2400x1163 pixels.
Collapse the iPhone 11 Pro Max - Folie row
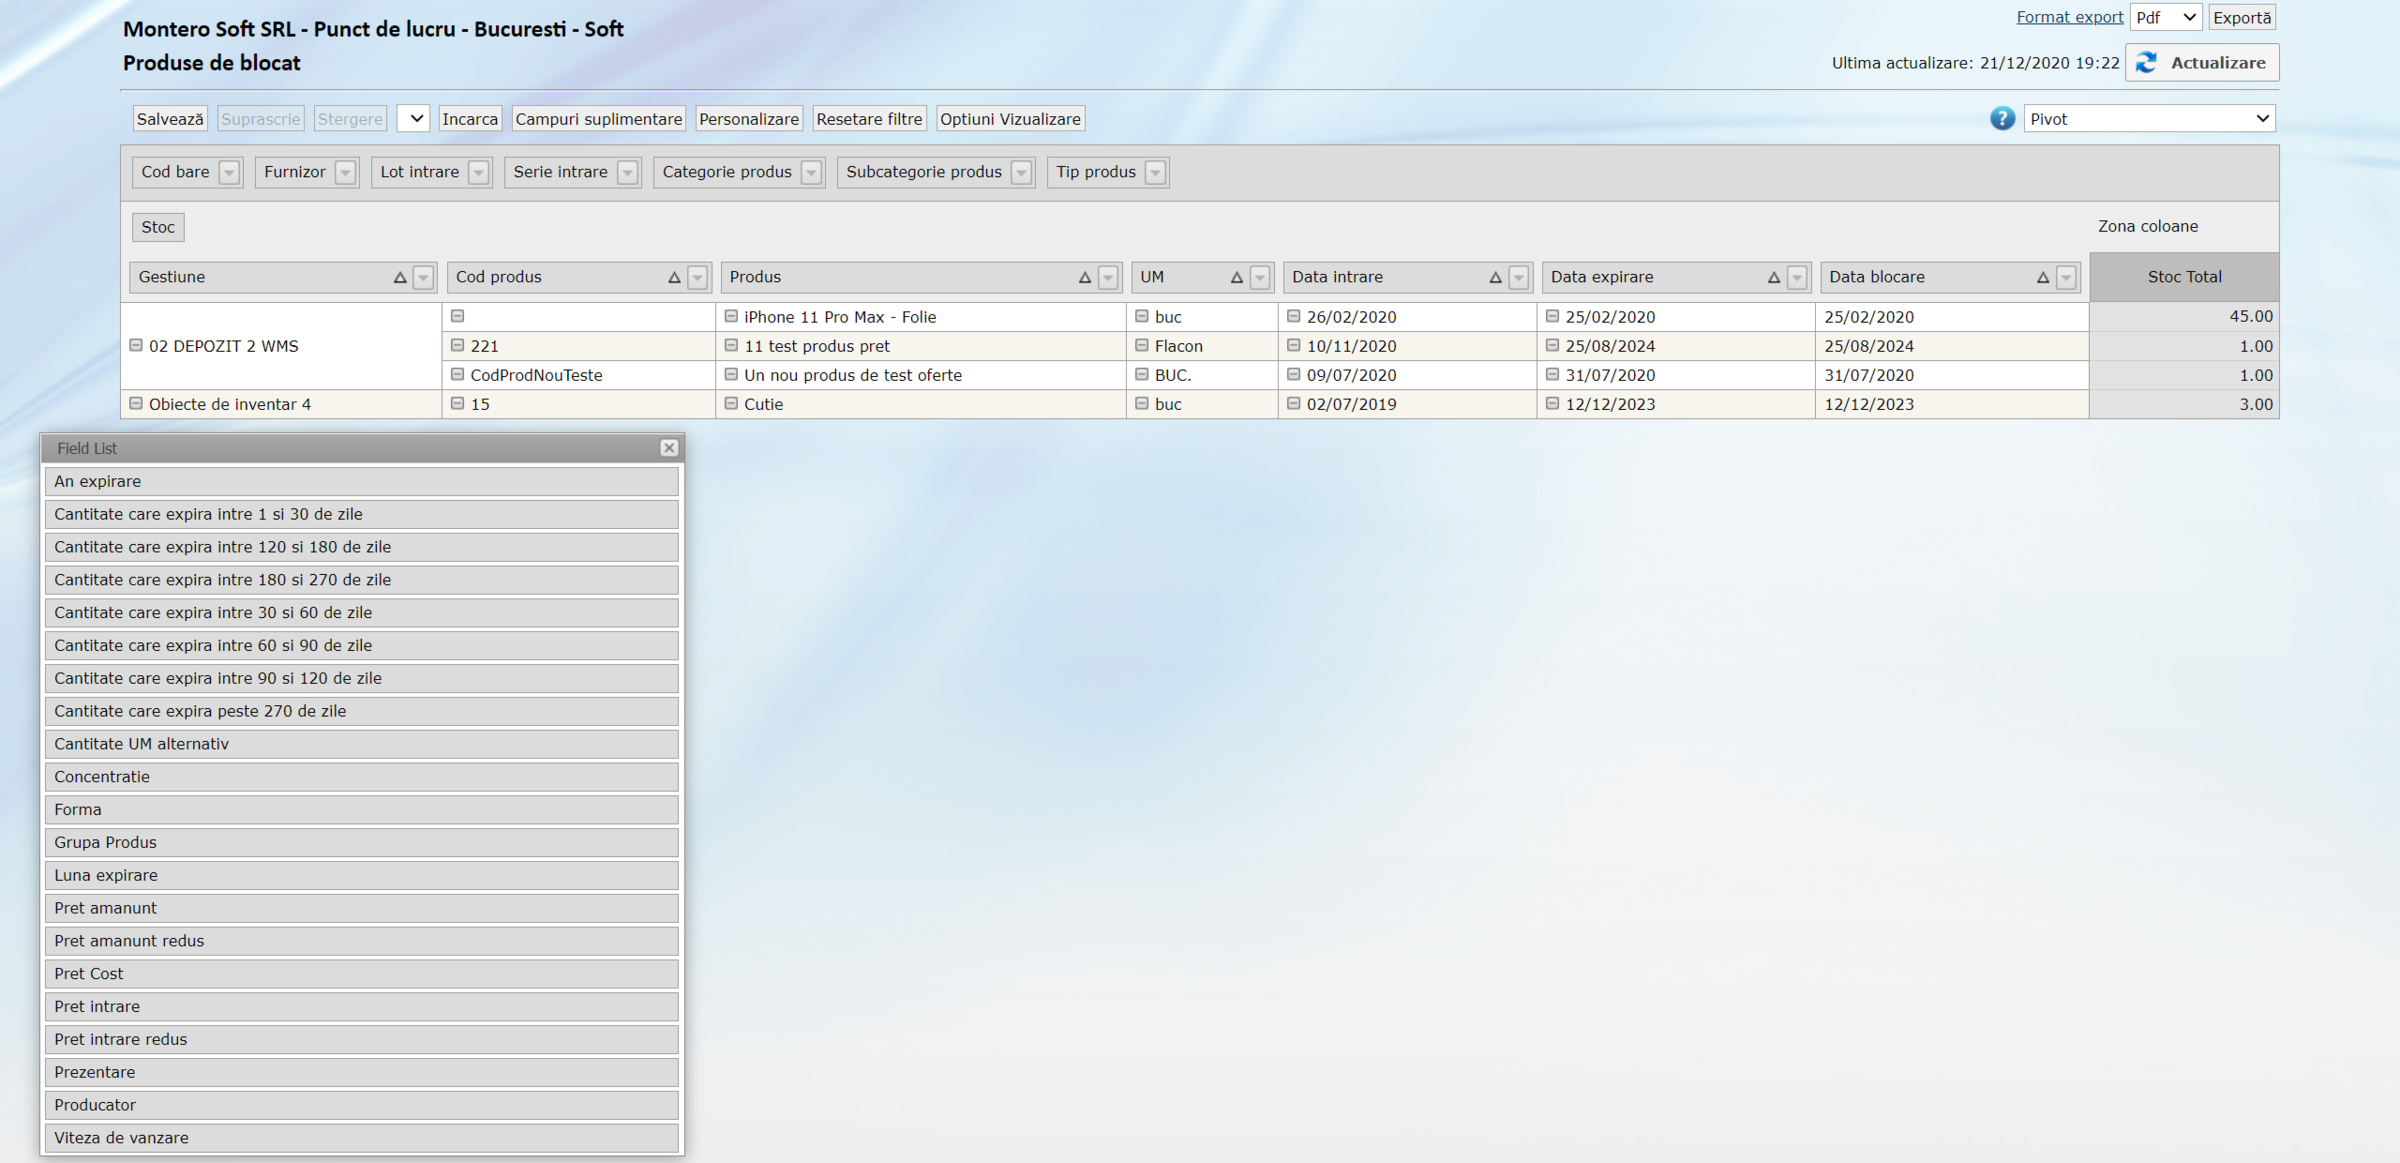click(x=731, y=316)
